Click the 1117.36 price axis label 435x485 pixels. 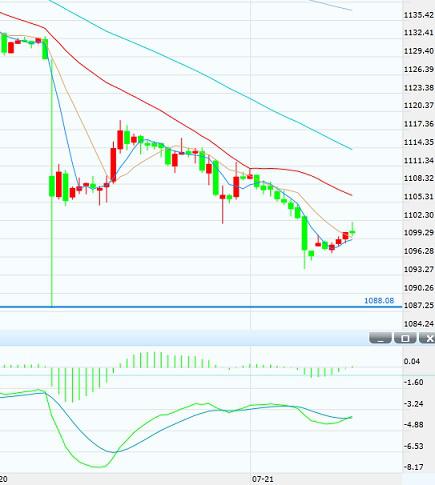(x=419, y=124)
